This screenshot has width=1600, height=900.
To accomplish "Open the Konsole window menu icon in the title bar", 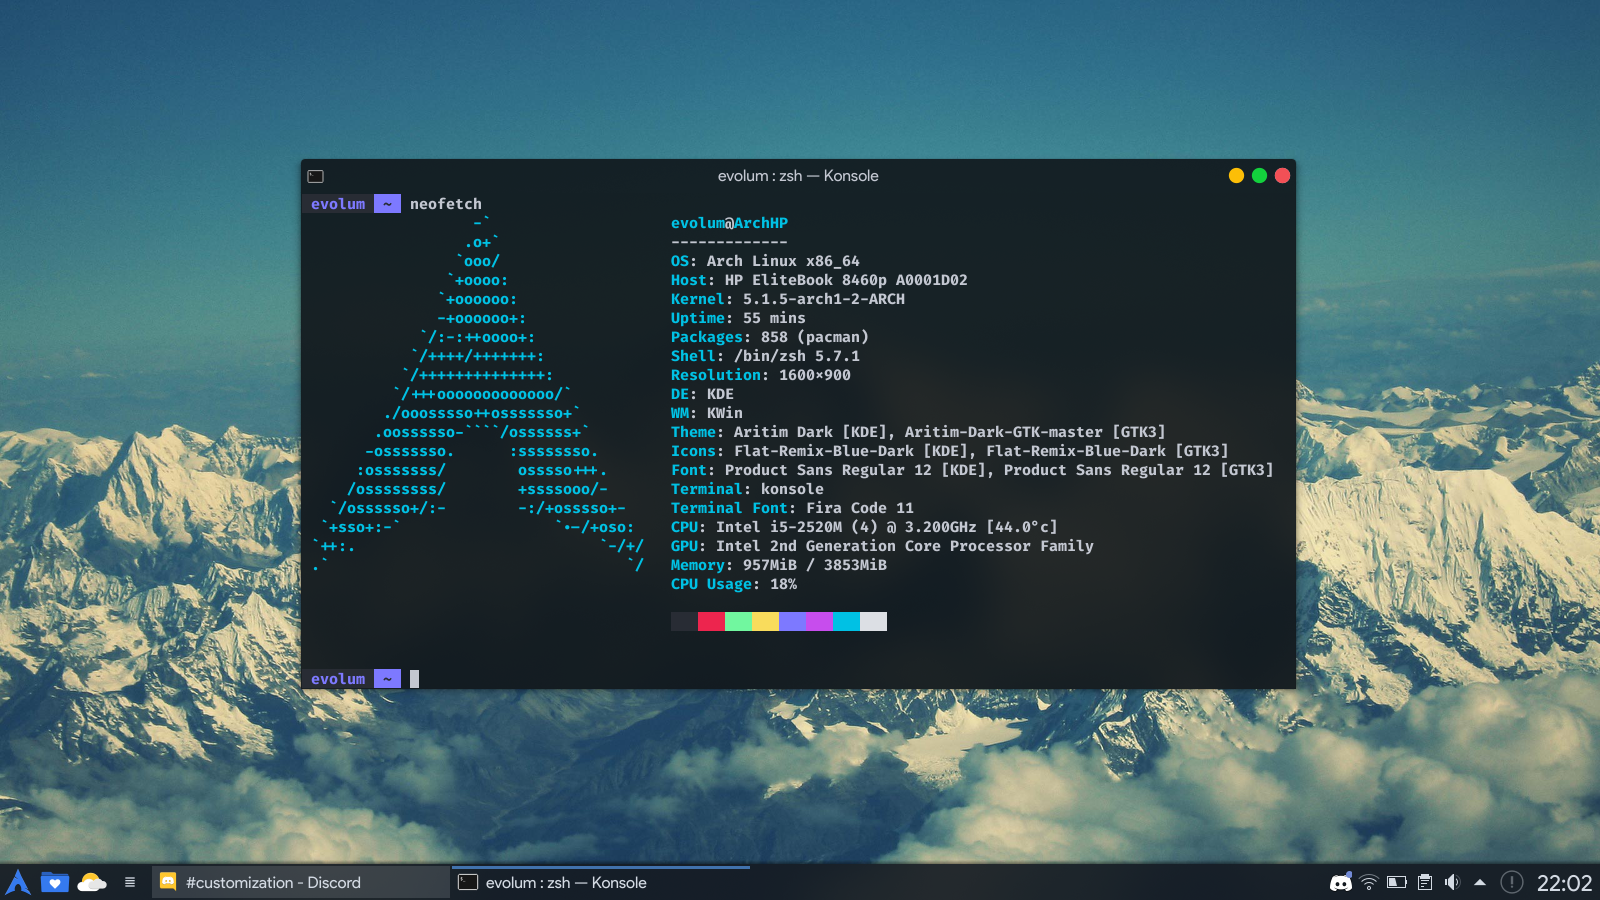I will [316, 176].
